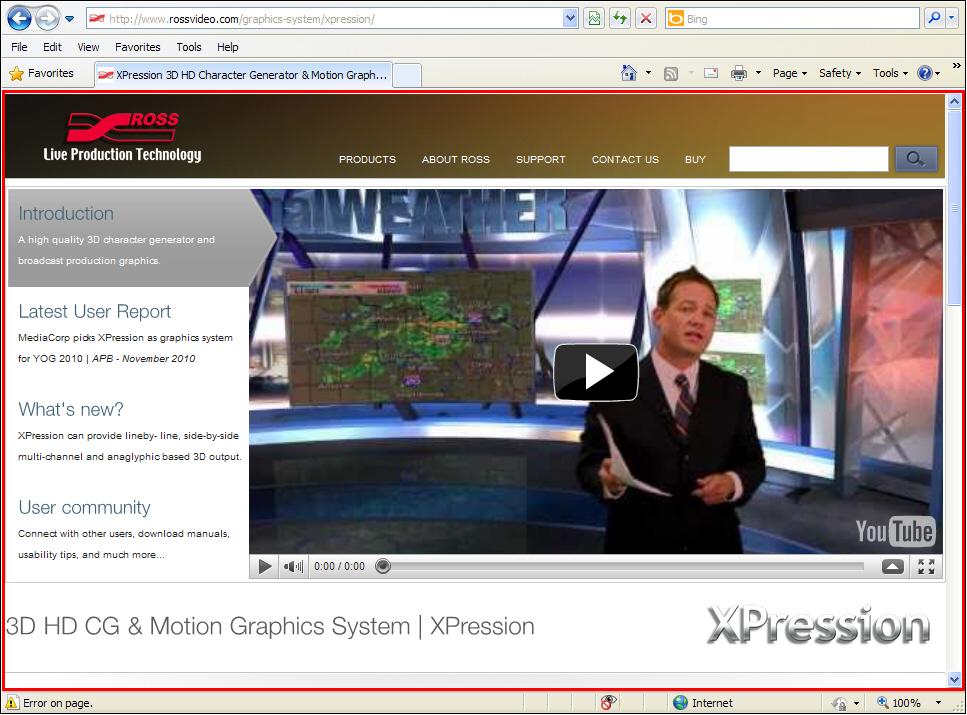Expand the address bar history dropdown
Image resolution: width=967 pixels, height=715 pixels.
pos(570,19)
